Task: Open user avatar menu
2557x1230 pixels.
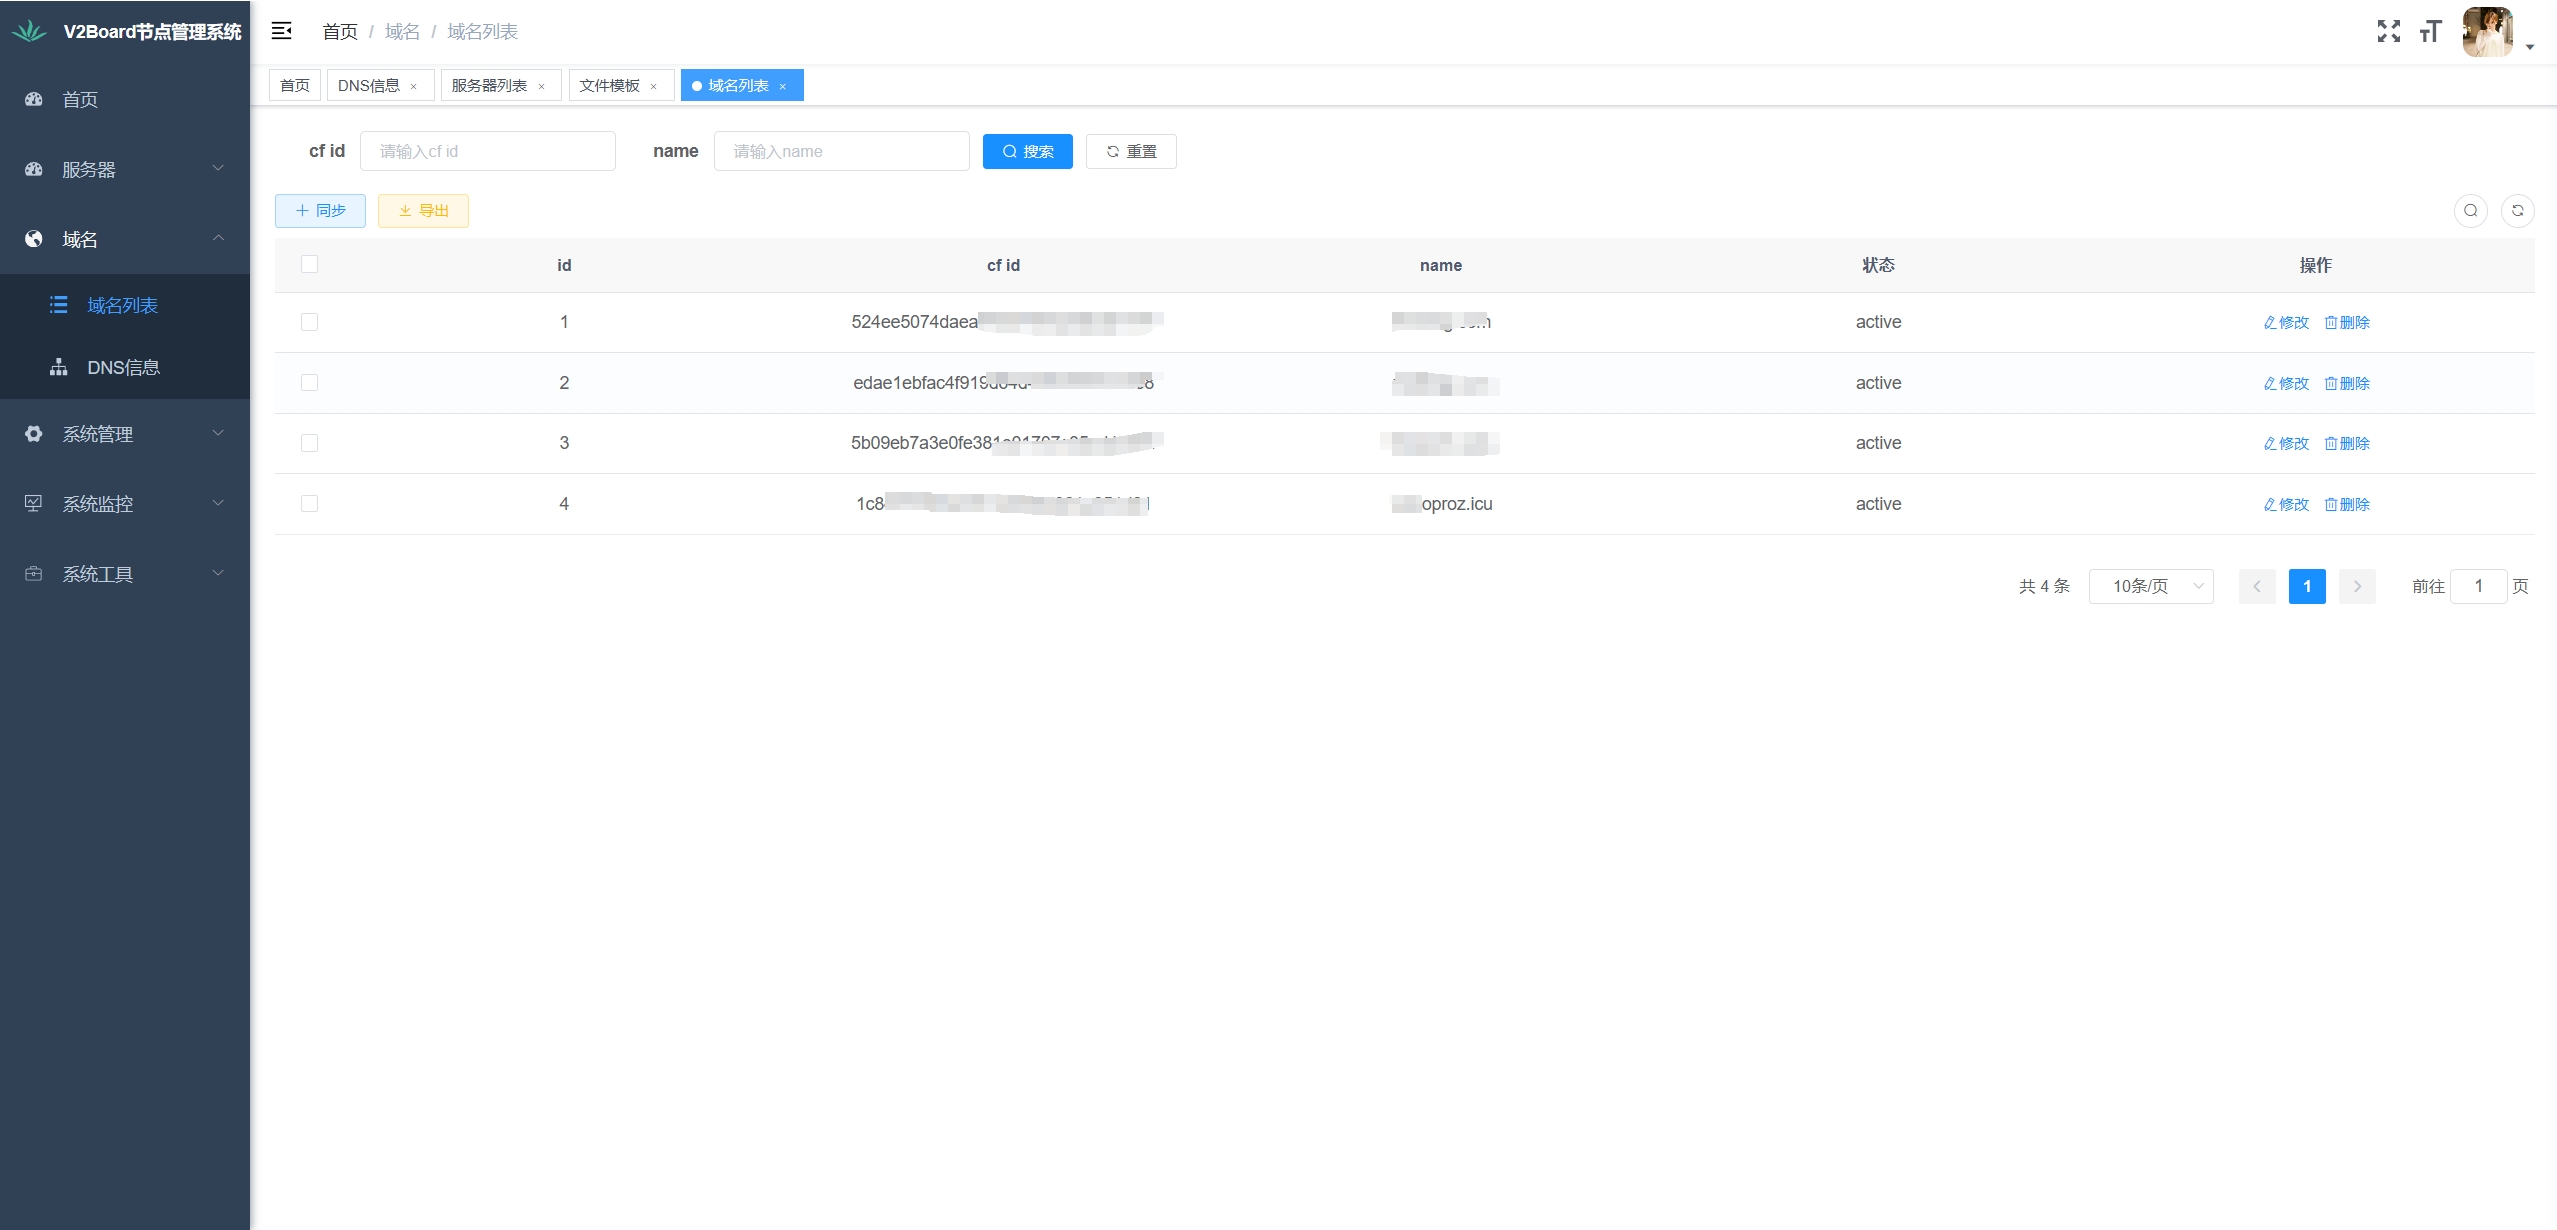Action: pyautogui.click(x=2489, y=32)
